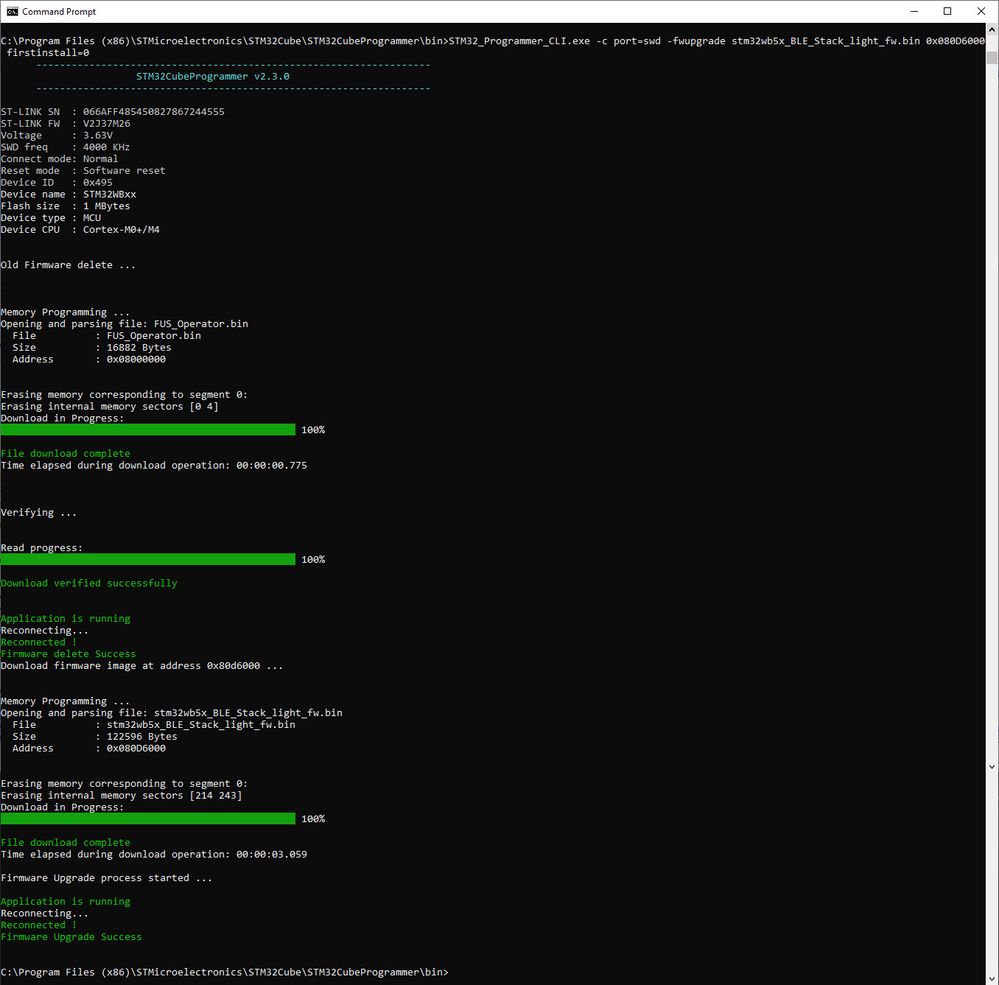Click 'Erasing internal memory sectors [214 243]' line

click(x=122, y=796)
